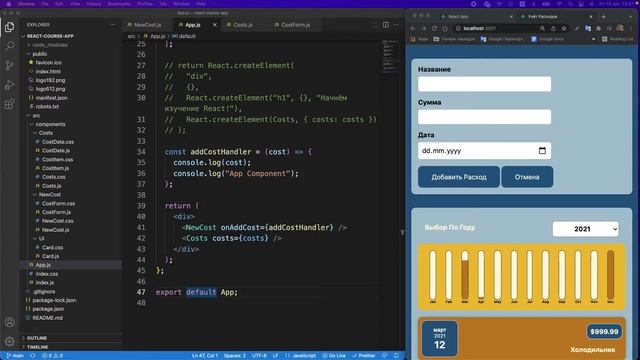Open Card.js in the Explorer tree

pos(50,256)
